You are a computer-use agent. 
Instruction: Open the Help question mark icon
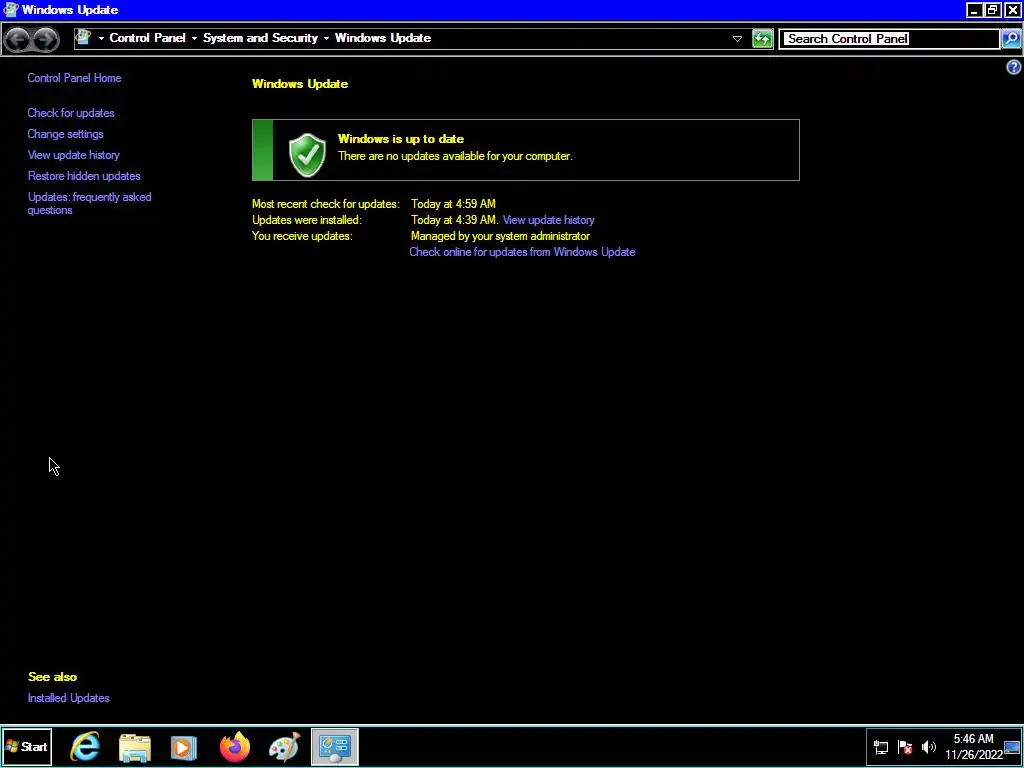click(1014, 67)
